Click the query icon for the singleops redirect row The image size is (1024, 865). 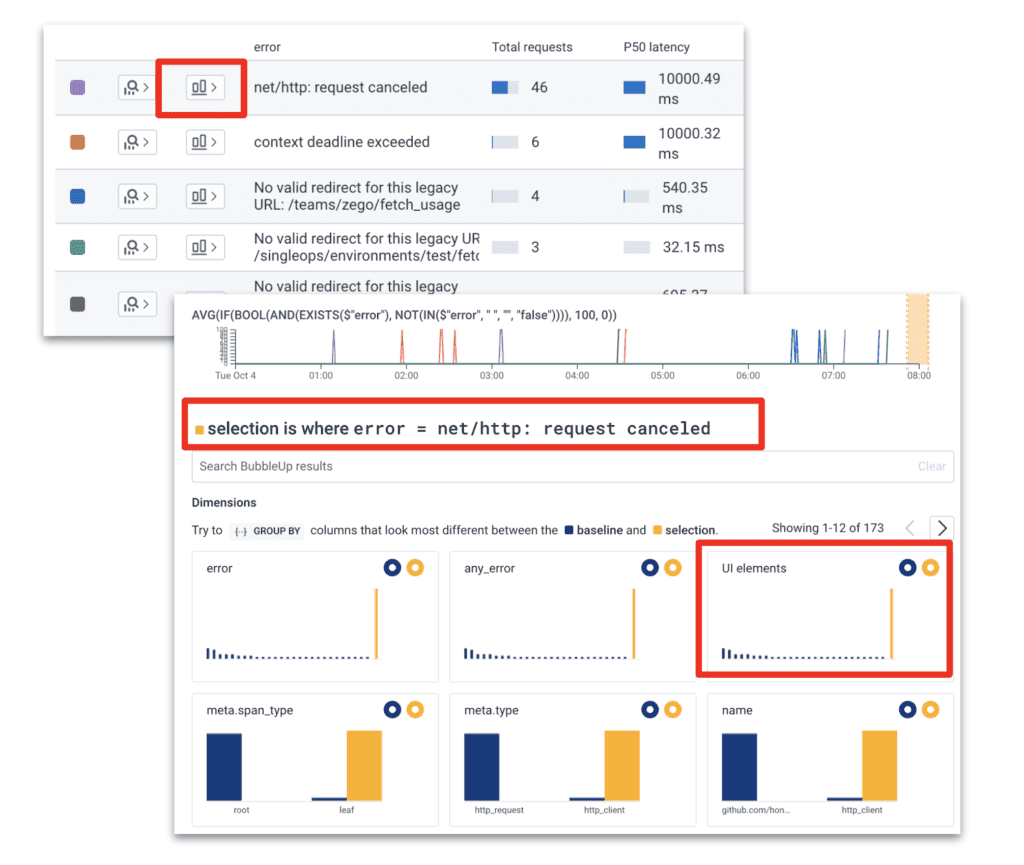136,247
